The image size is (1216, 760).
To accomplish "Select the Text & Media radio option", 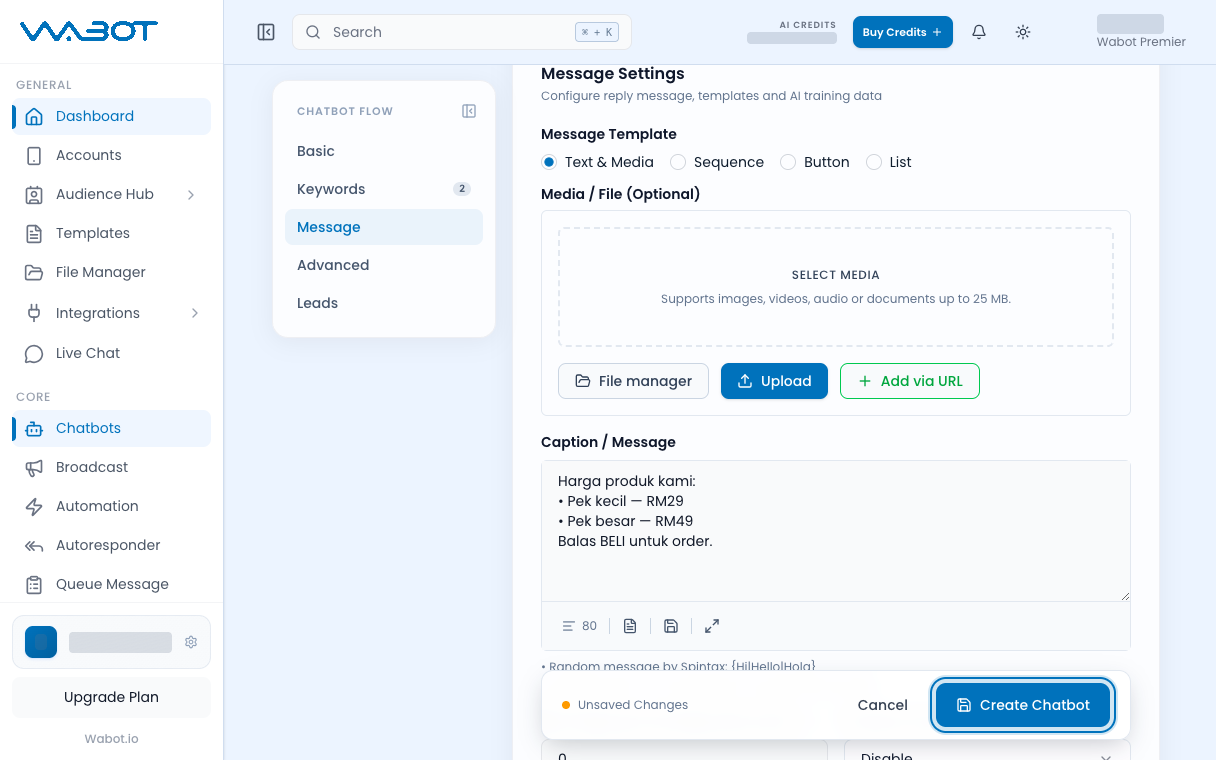I will [549, 162].
